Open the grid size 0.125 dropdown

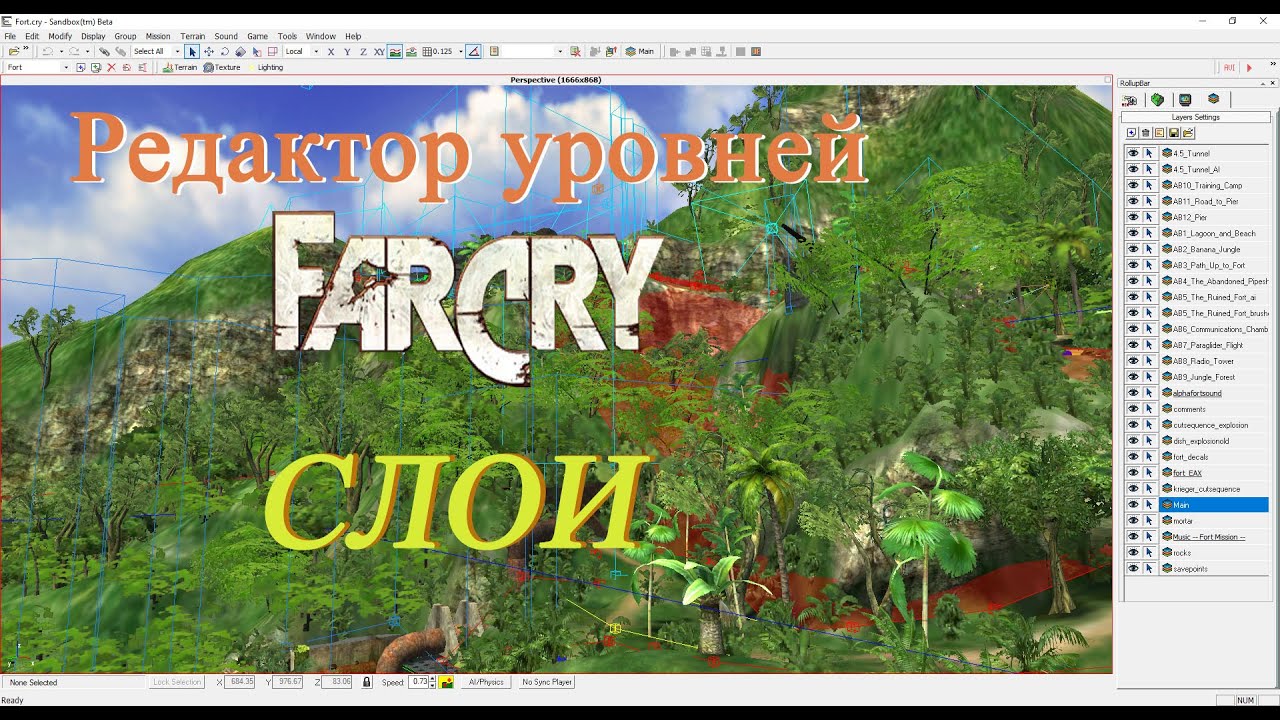click(x=460, y=51)
